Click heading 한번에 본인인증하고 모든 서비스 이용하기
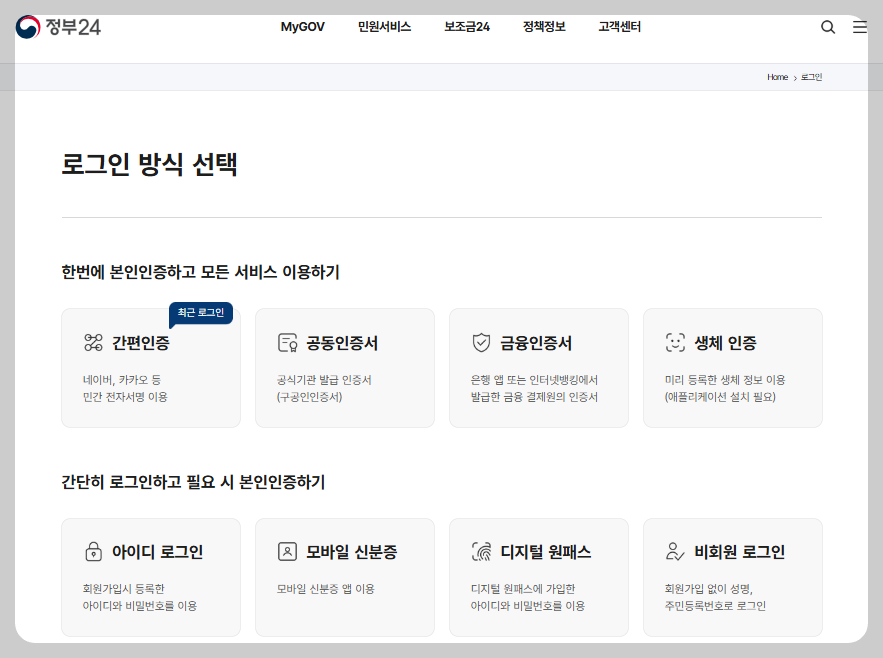 pos(200,272)
